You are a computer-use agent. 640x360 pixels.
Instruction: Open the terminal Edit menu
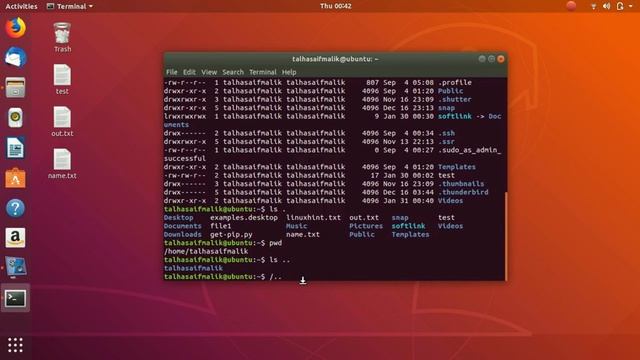tap(189, 72)
